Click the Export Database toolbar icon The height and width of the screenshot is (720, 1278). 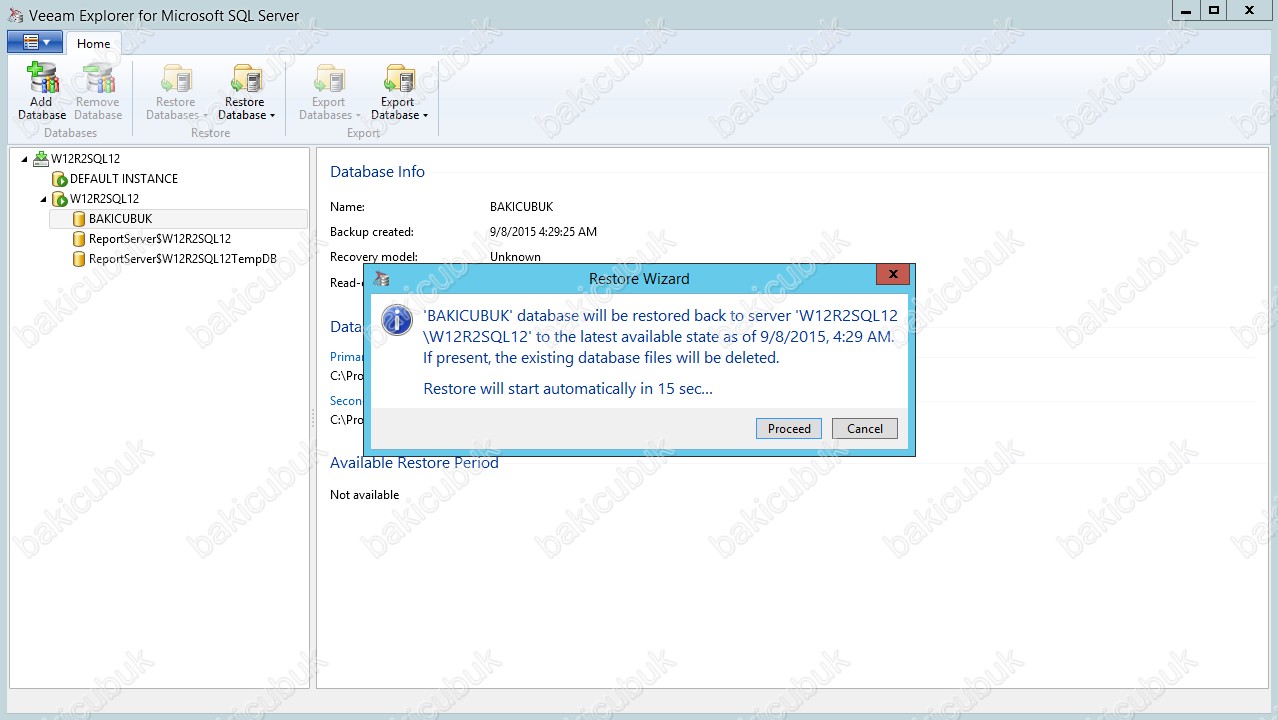[x=398, y=79]
